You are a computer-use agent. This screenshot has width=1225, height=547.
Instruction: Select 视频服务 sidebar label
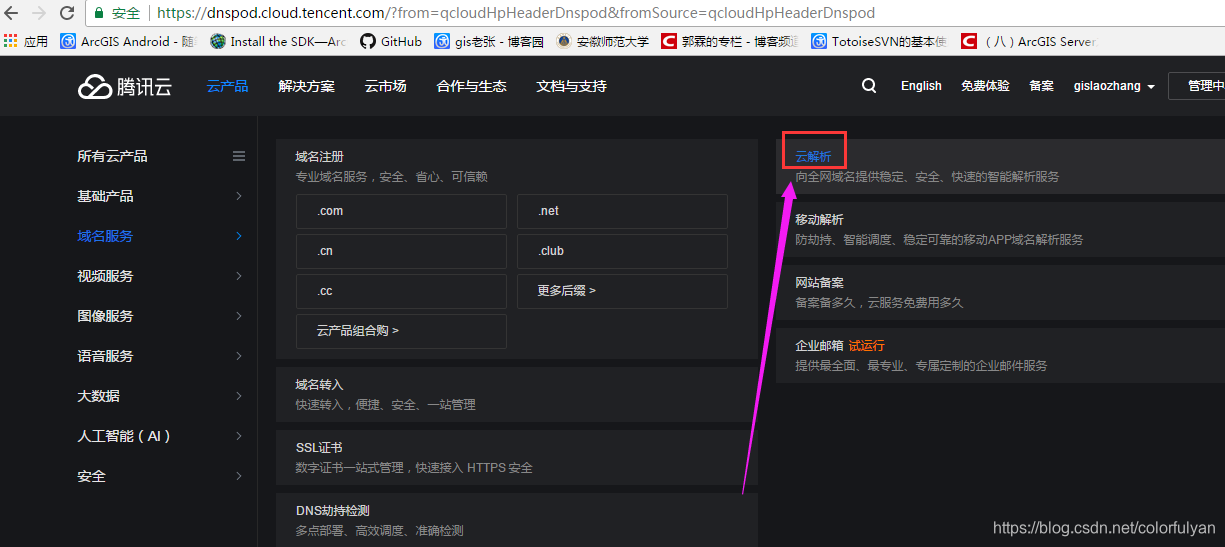[x=105, y=276]
